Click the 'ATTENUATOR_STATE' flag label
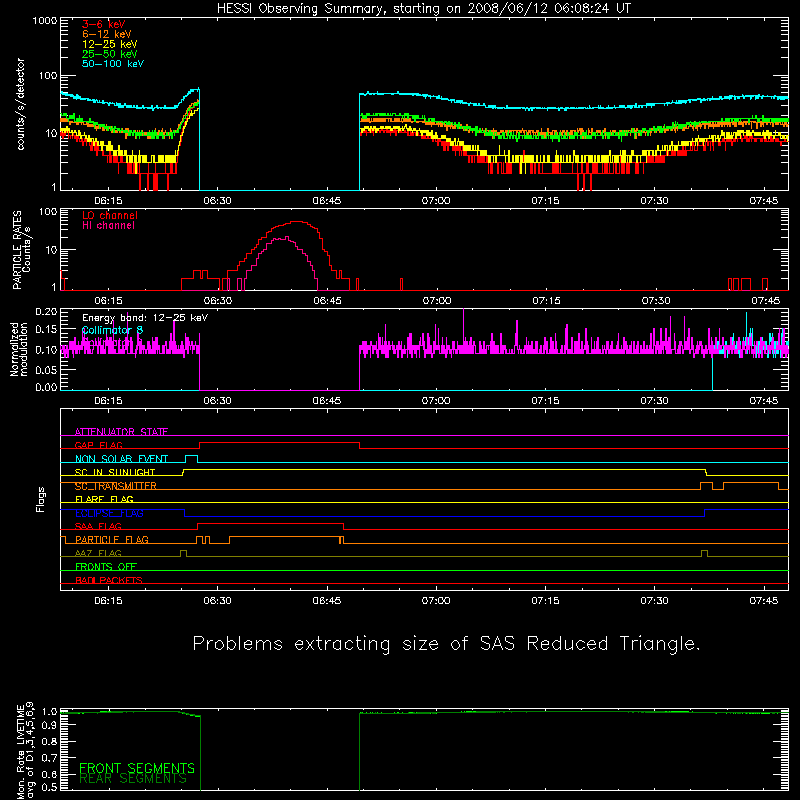The image size is (800, 800). click(x=121, y=432)
